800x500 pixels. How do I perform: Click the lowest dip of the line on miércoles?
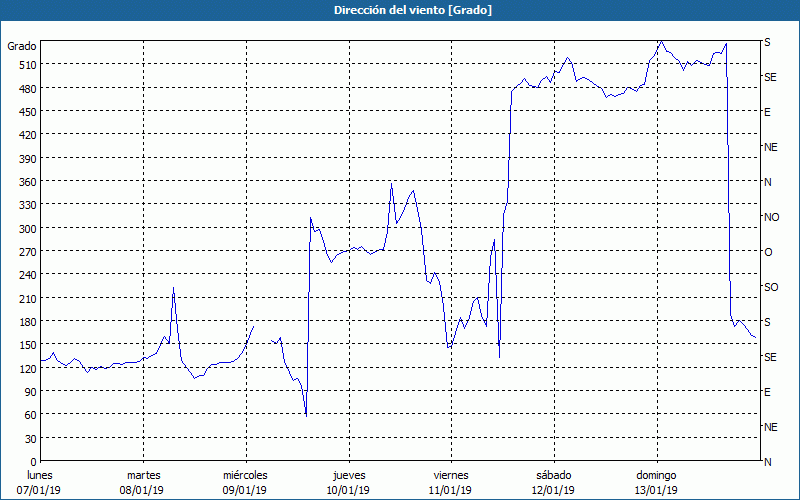point(306,415)
